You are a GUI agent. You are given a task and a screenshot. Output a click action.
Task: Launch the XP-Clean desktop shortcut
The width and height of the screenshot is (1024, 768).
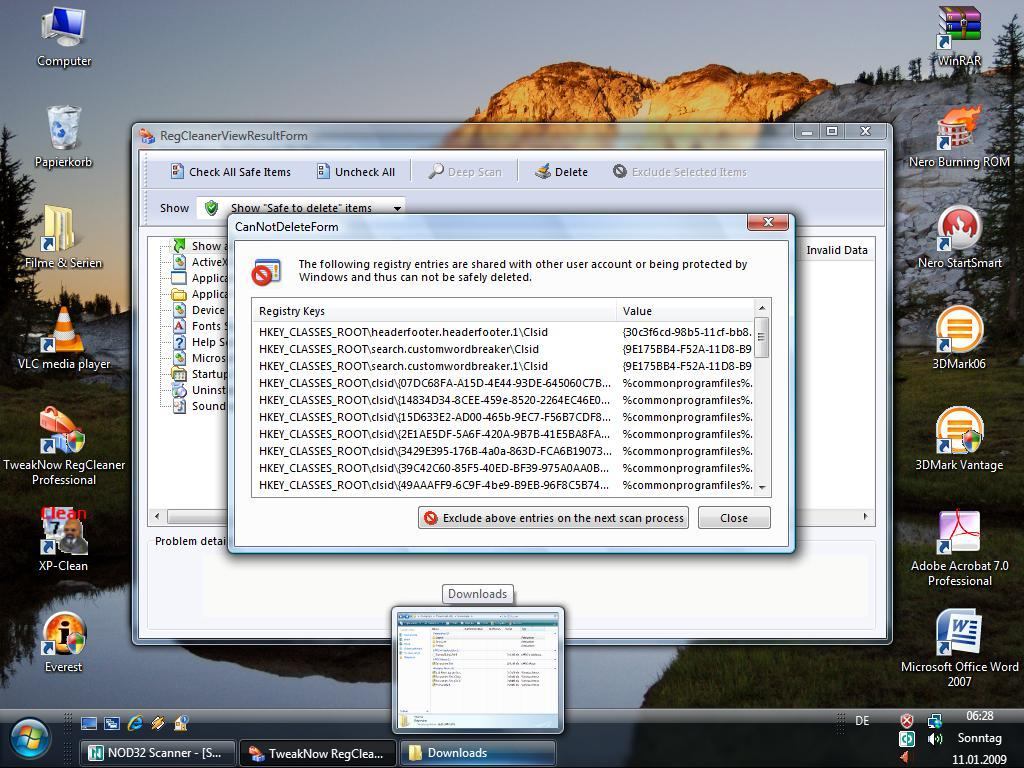coord(63,539)
